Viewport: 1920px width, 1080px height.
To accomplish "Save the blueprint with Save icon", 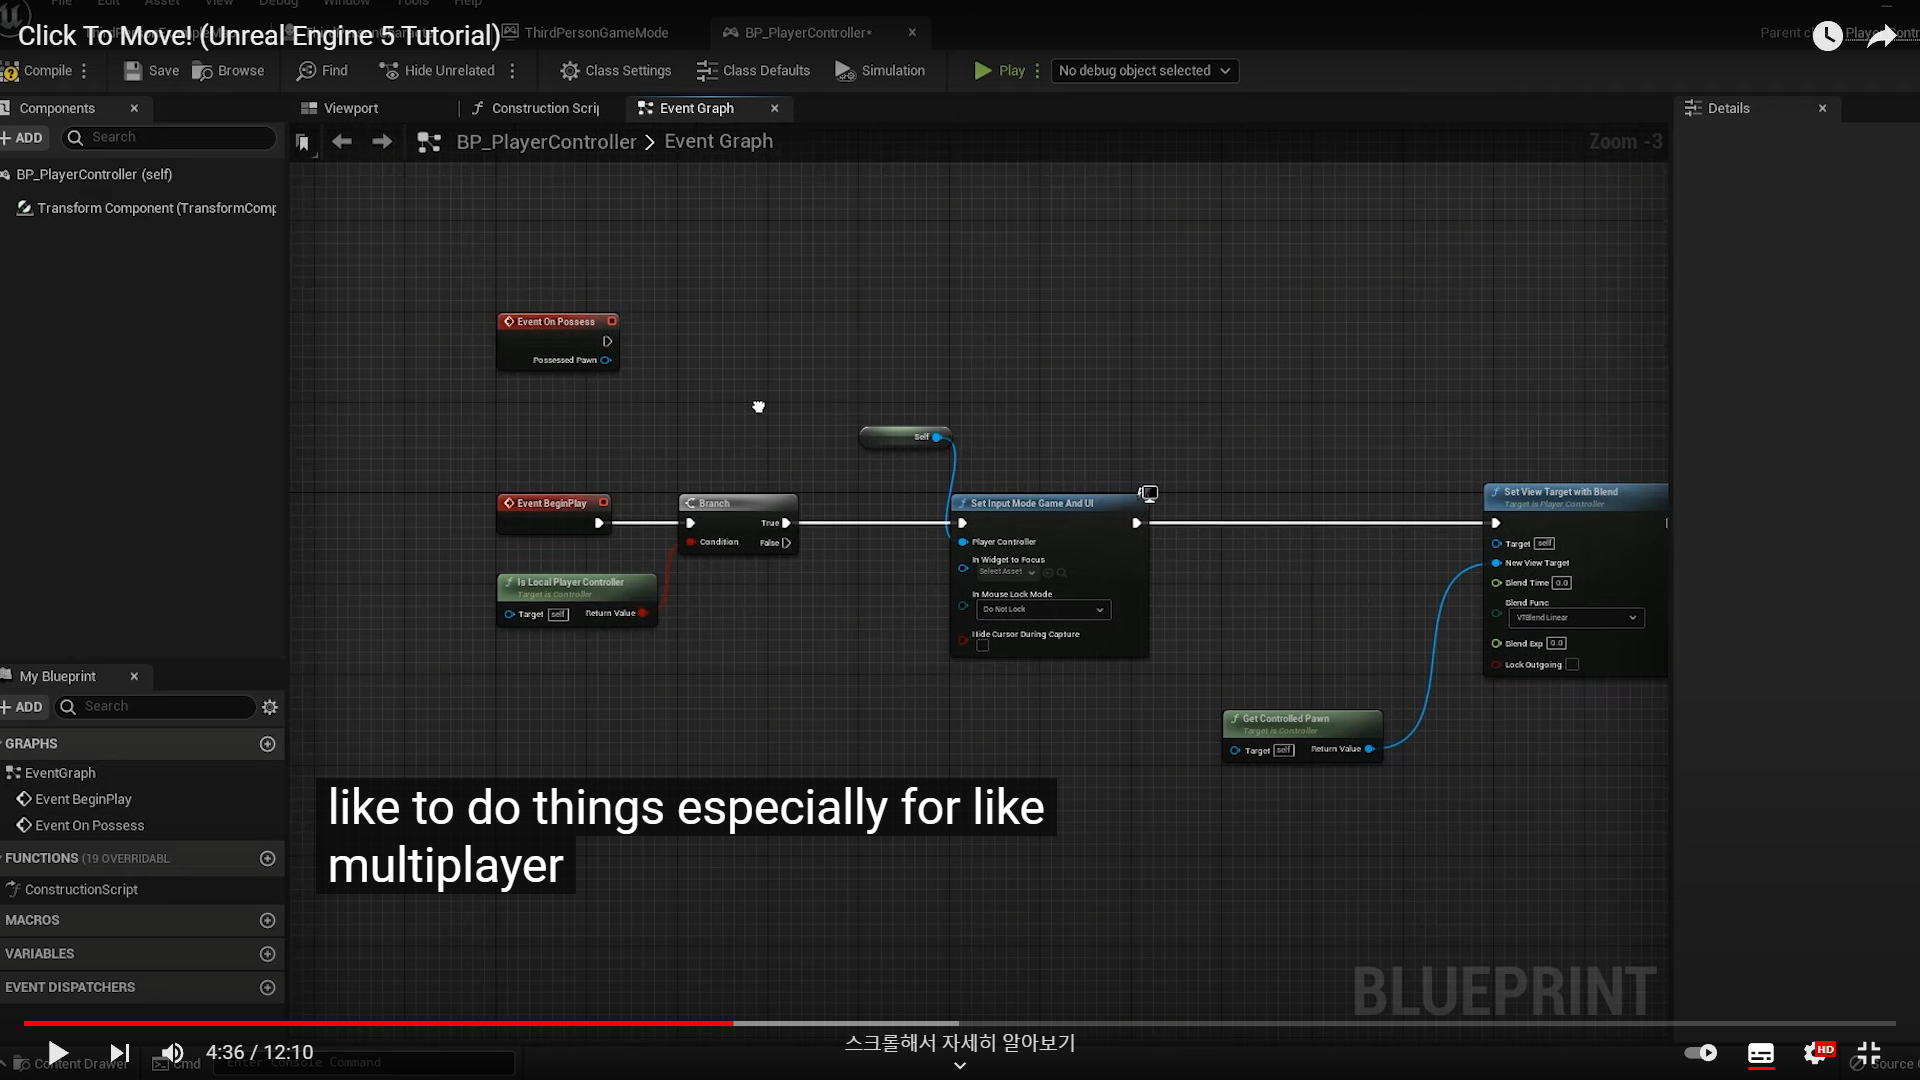I will (x=133, y=71).
